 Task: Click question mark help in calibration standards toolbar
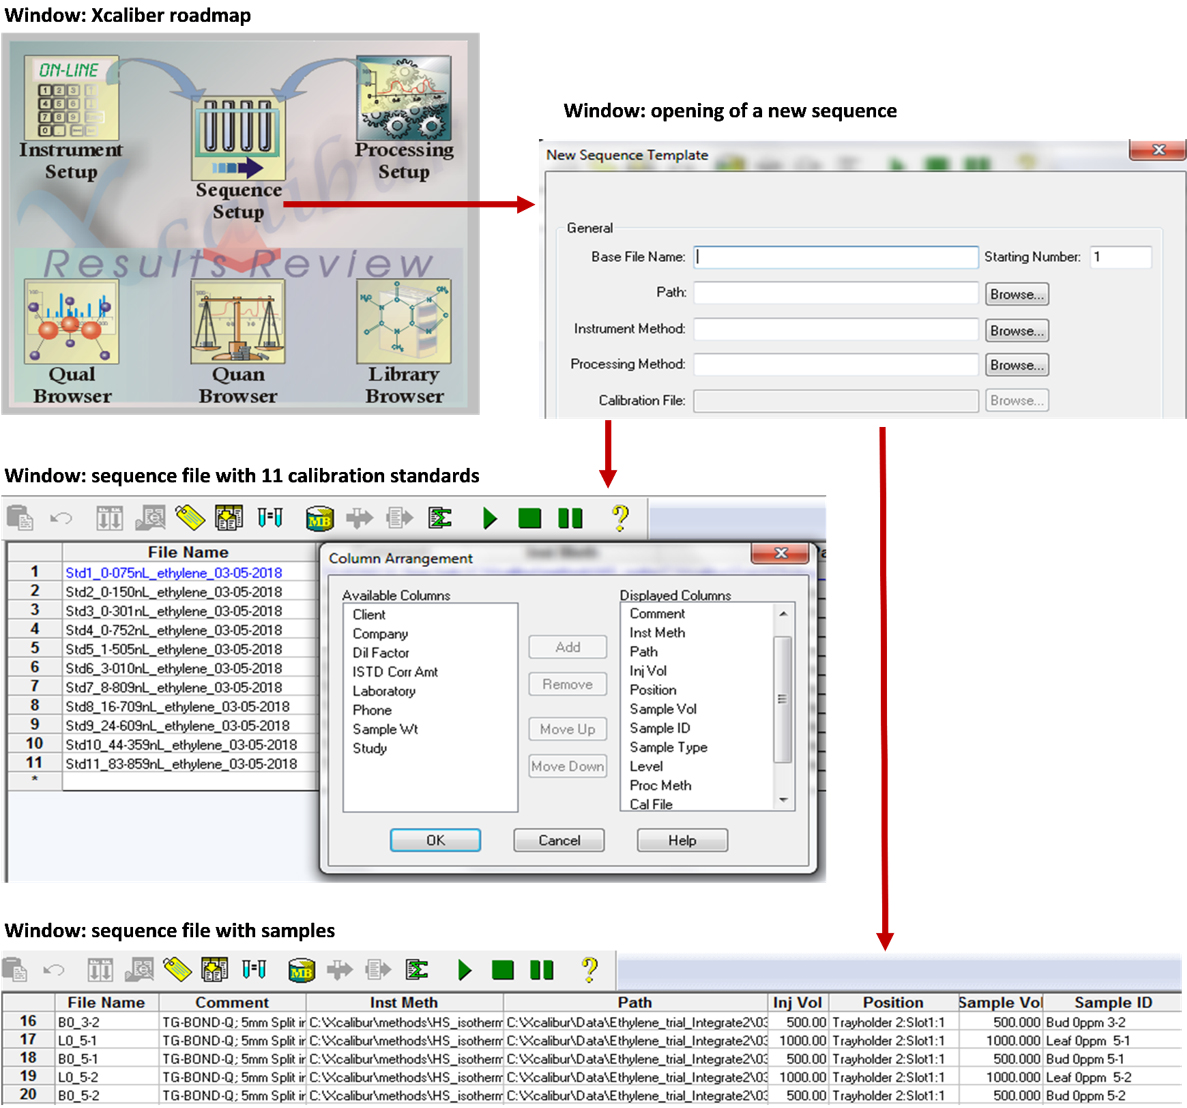tap(620, 518)
